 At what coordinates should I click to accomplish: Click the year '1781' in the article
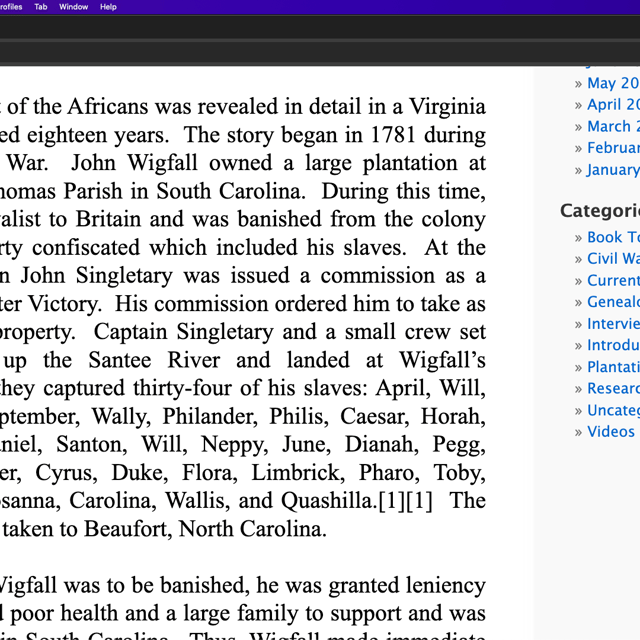(x=393, y=135)
